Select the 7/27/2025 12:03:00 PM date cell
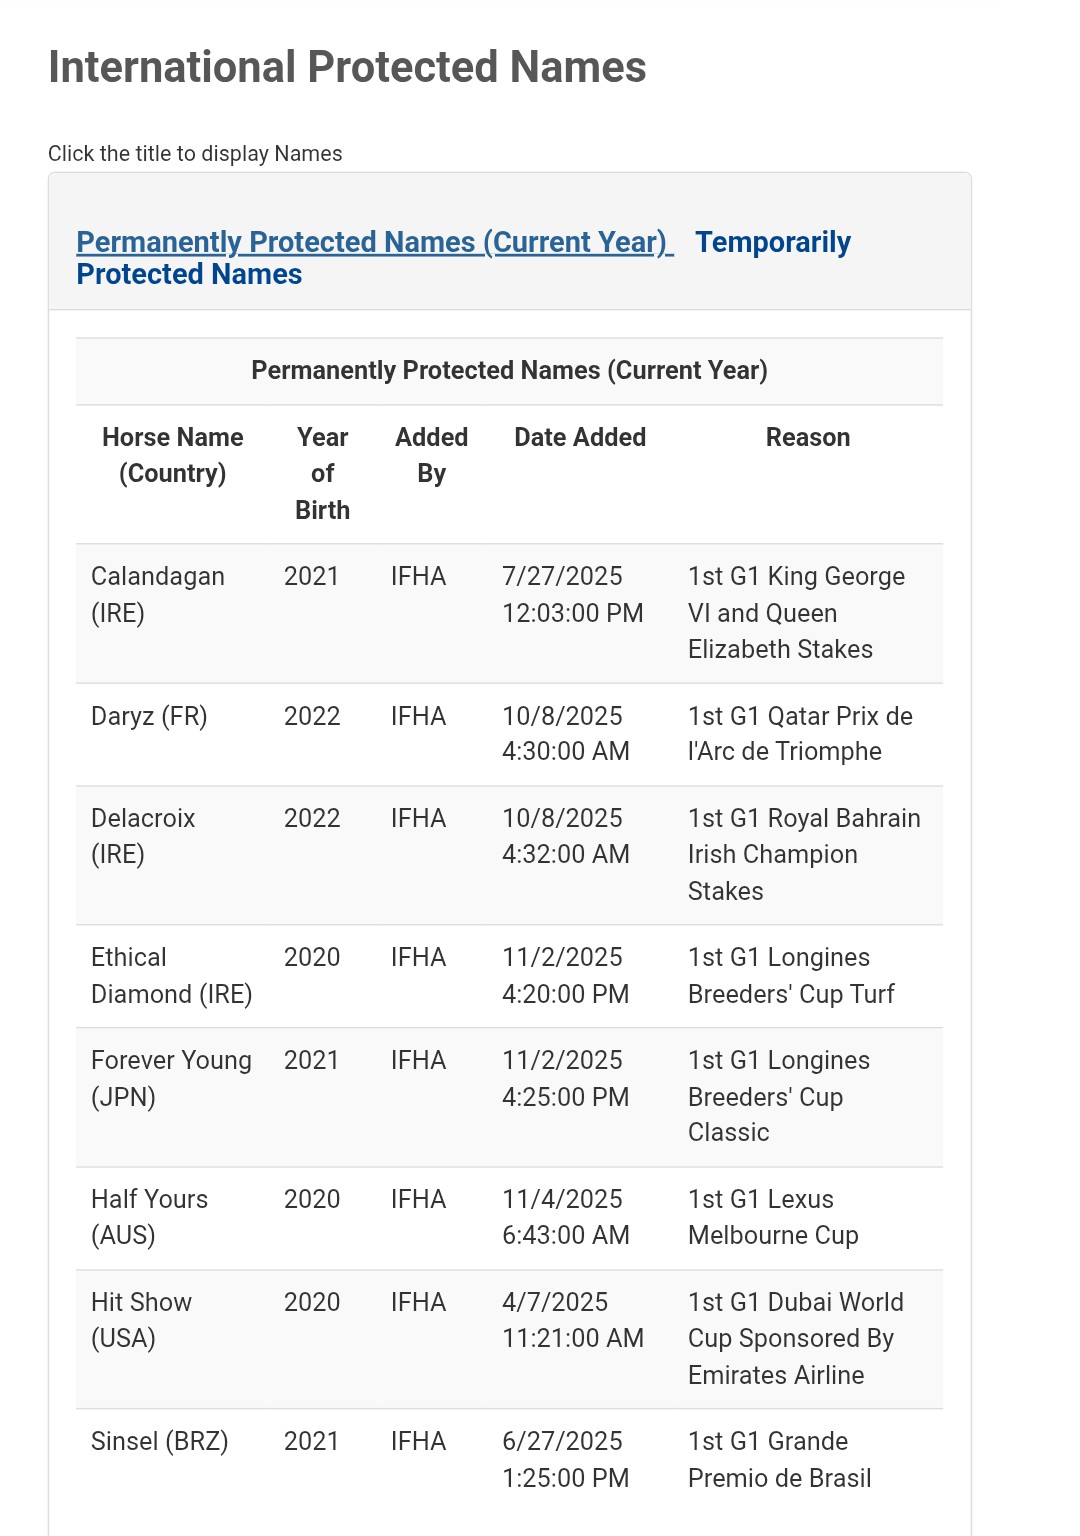Screen dimensions: 1080x1536 click(572, 594)
